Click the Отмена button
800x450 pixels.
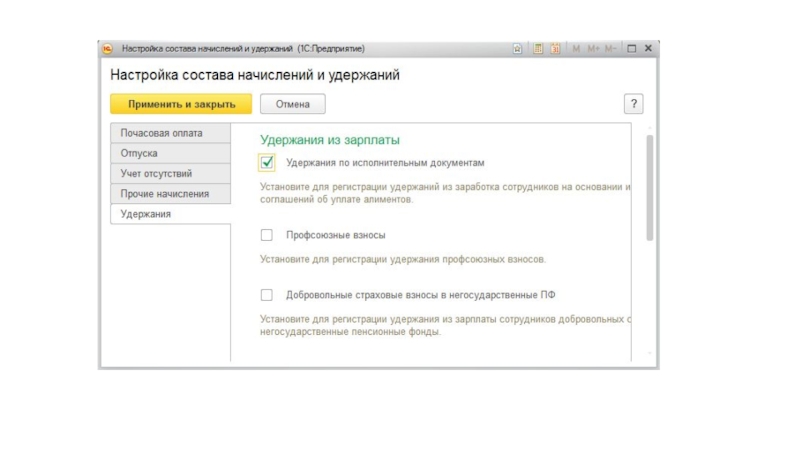pos(293,104)
